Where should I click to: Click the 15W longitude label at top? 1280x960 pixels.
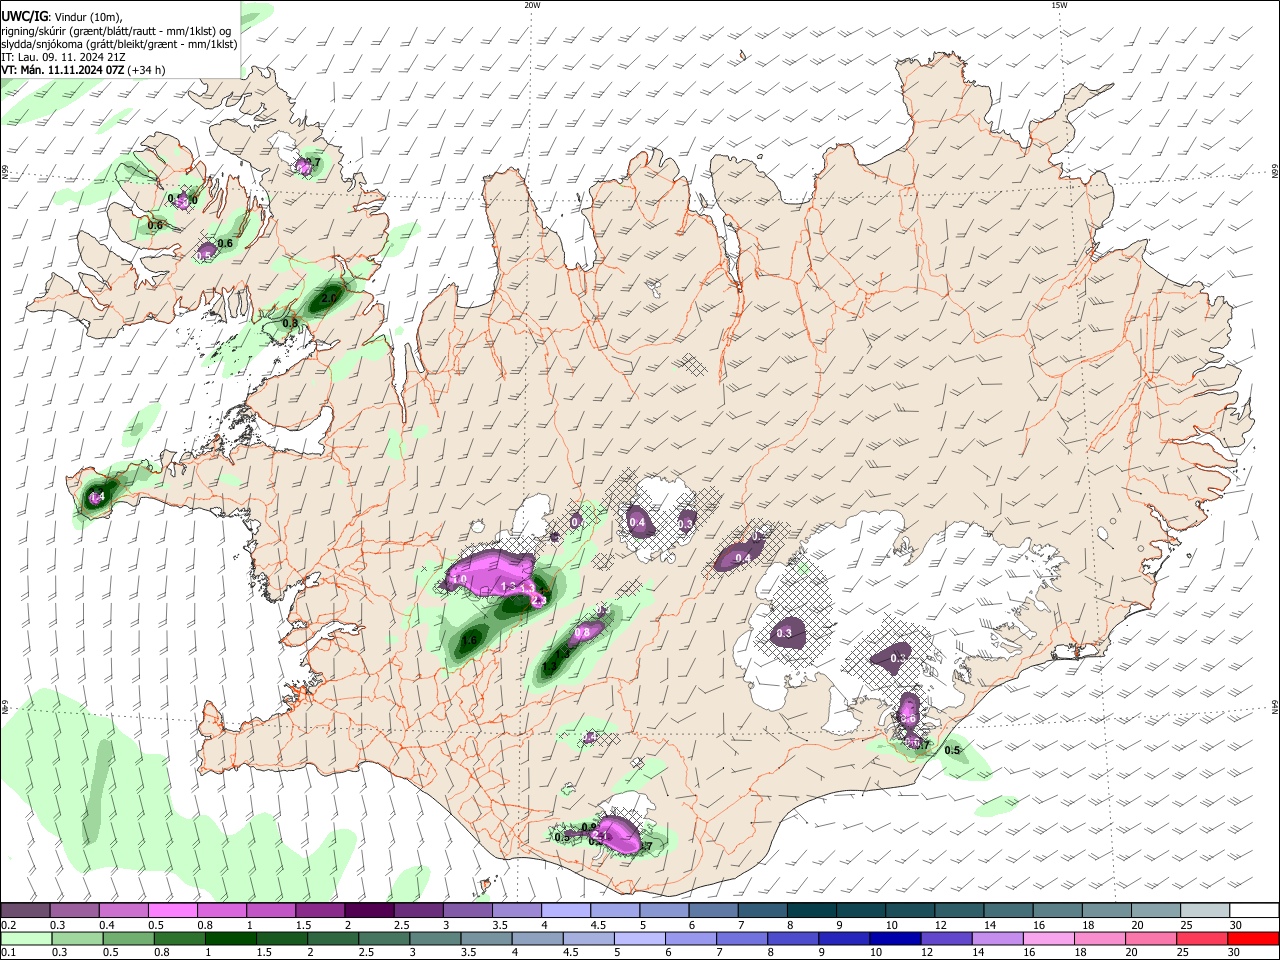[1059, 5]
